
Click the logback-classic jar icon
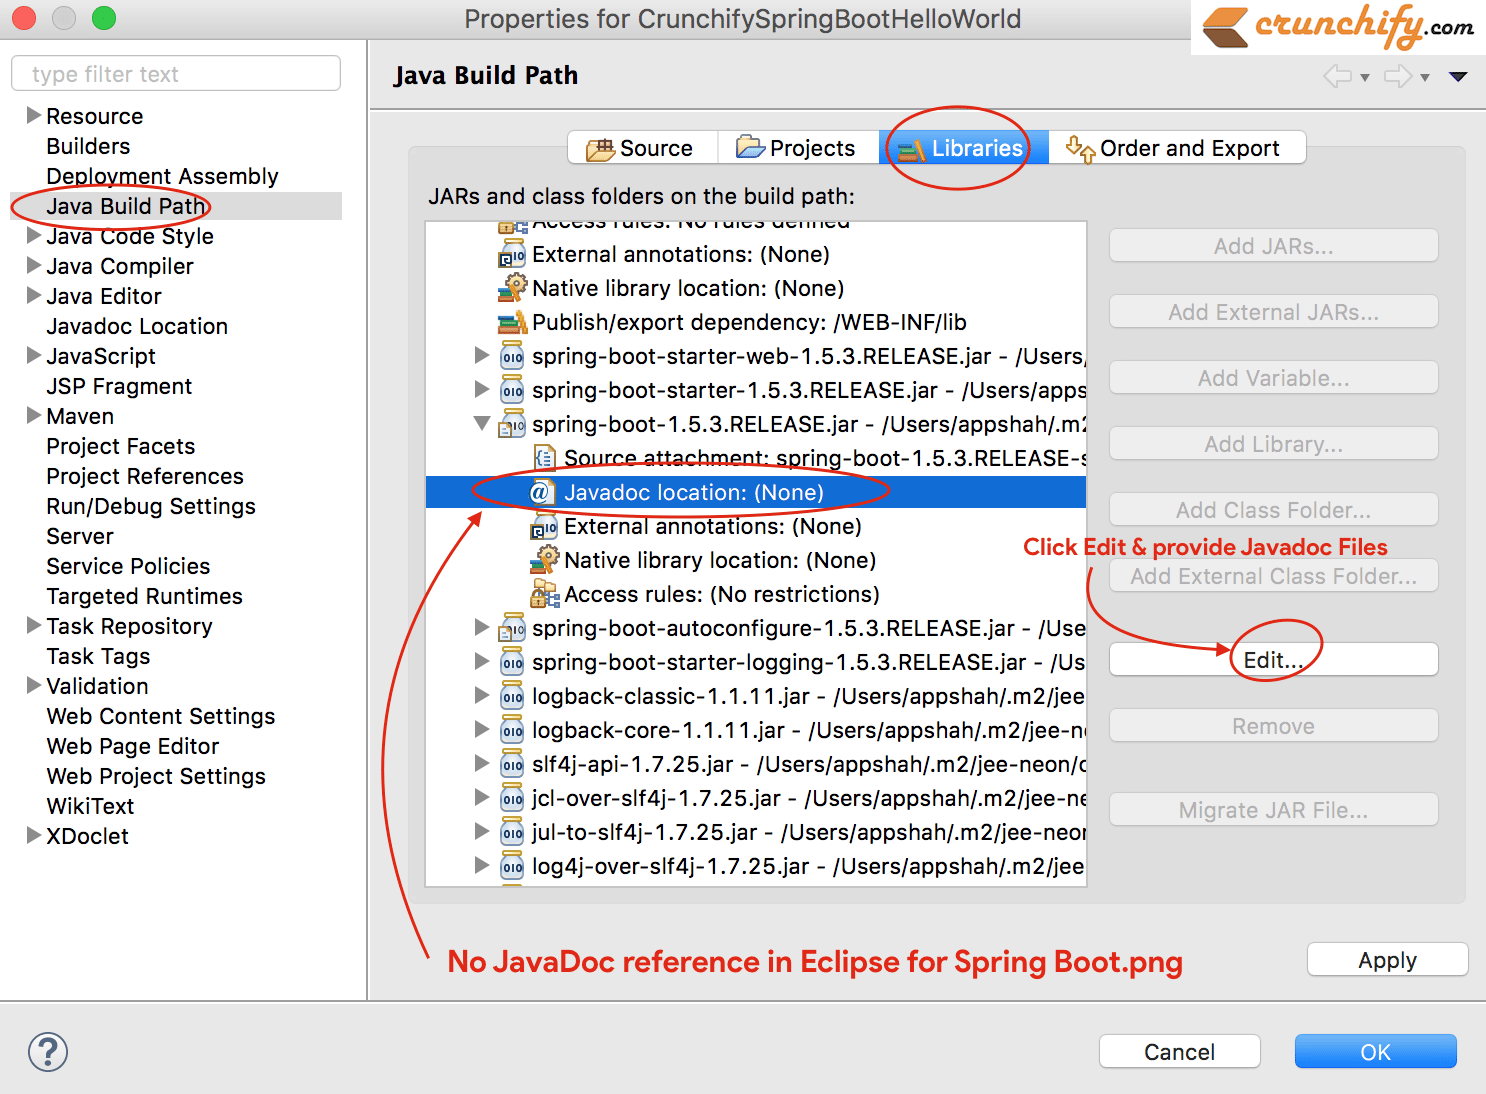(x=512, y=696)
